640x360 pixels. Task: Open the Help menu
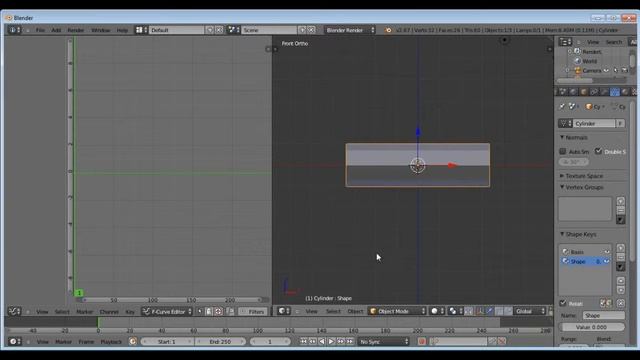pyautogui.click(x=122, y=30)
